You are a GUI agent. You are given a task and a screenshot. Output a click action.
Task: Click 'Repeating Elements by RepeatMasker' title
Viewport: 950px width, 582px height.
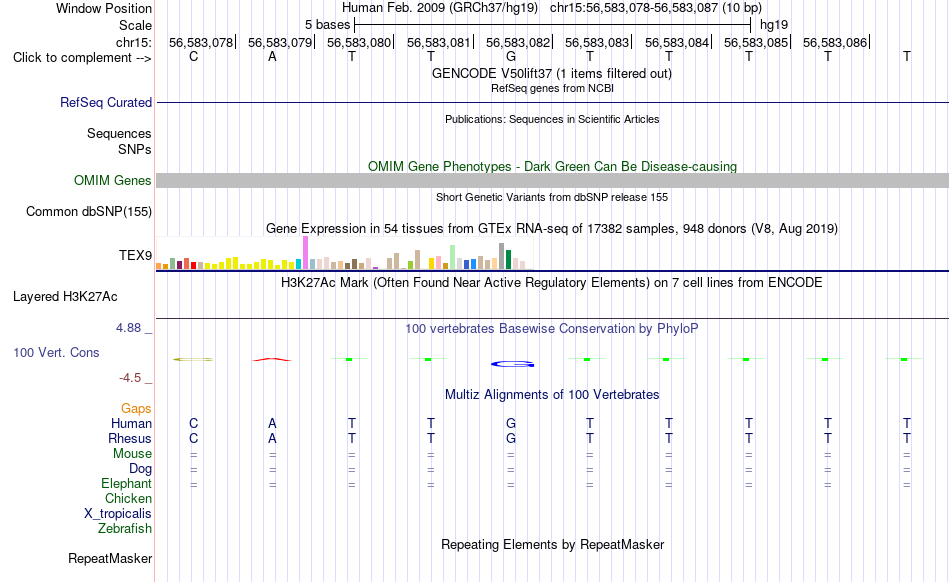point(553,544)
